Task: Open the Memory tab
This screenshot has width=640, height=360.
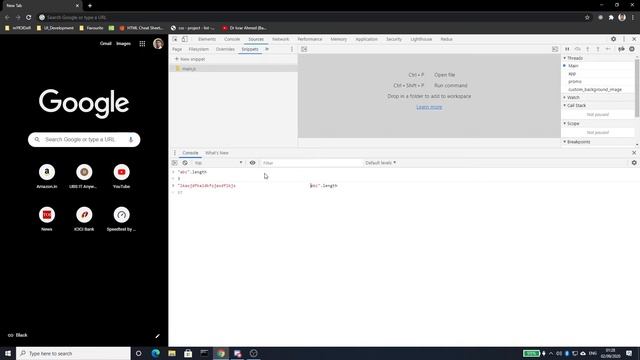Action: coord(339,39)
